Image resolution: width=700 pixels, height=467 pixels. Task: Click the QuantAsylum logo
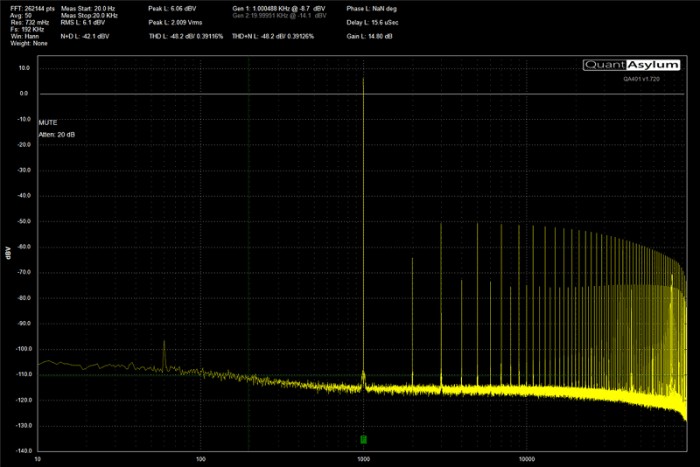[631, 65]
